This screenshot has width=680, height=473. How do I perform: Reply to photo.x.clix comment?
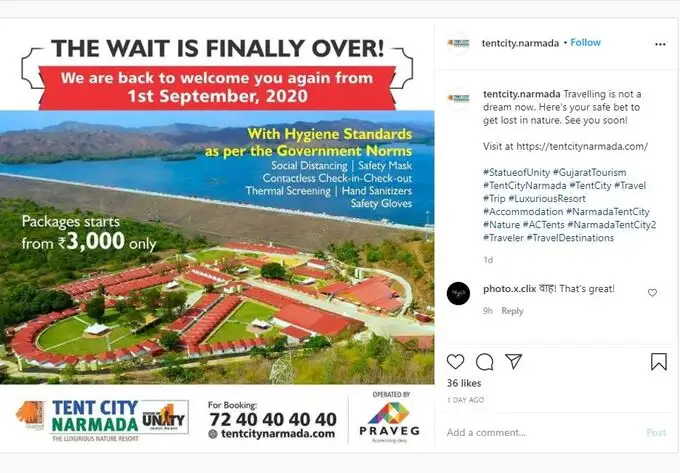pos(512,311)
